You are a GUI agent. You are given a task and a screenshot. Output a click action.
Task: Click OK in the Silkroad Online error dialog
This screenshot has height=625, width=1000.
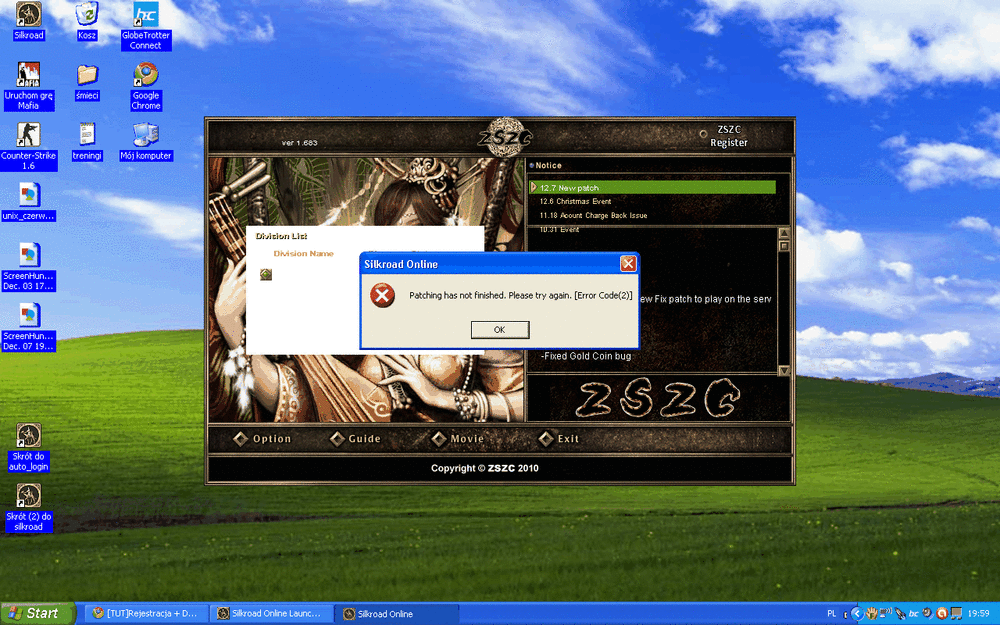tap(499, 330)
